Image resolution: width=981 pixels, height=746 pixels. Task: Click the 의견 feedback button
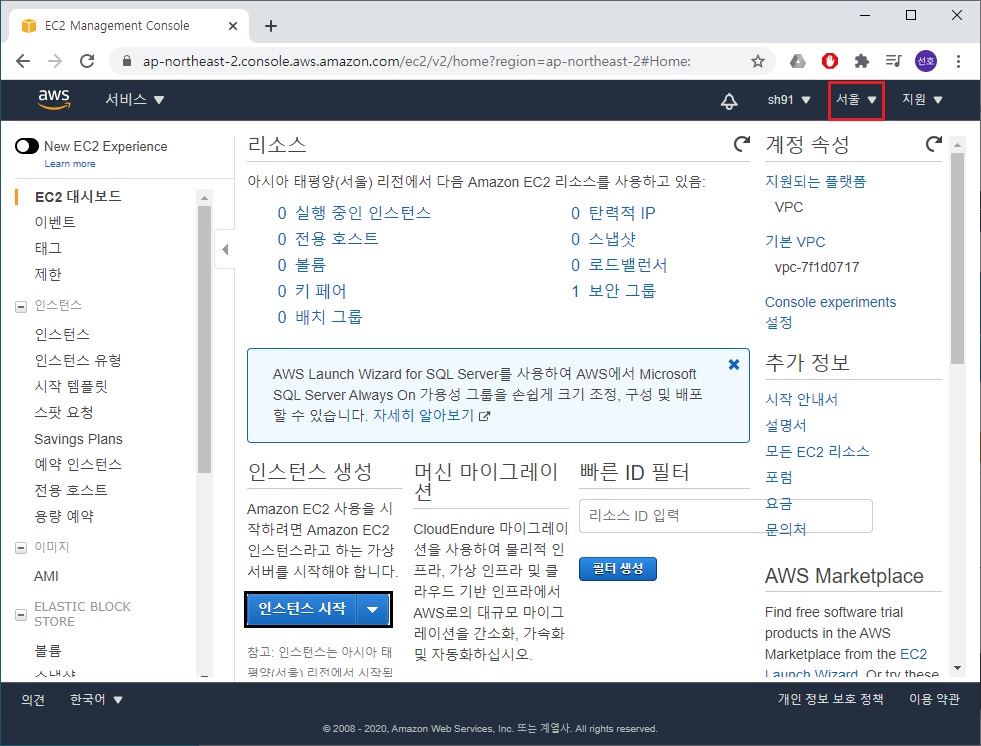33,699
